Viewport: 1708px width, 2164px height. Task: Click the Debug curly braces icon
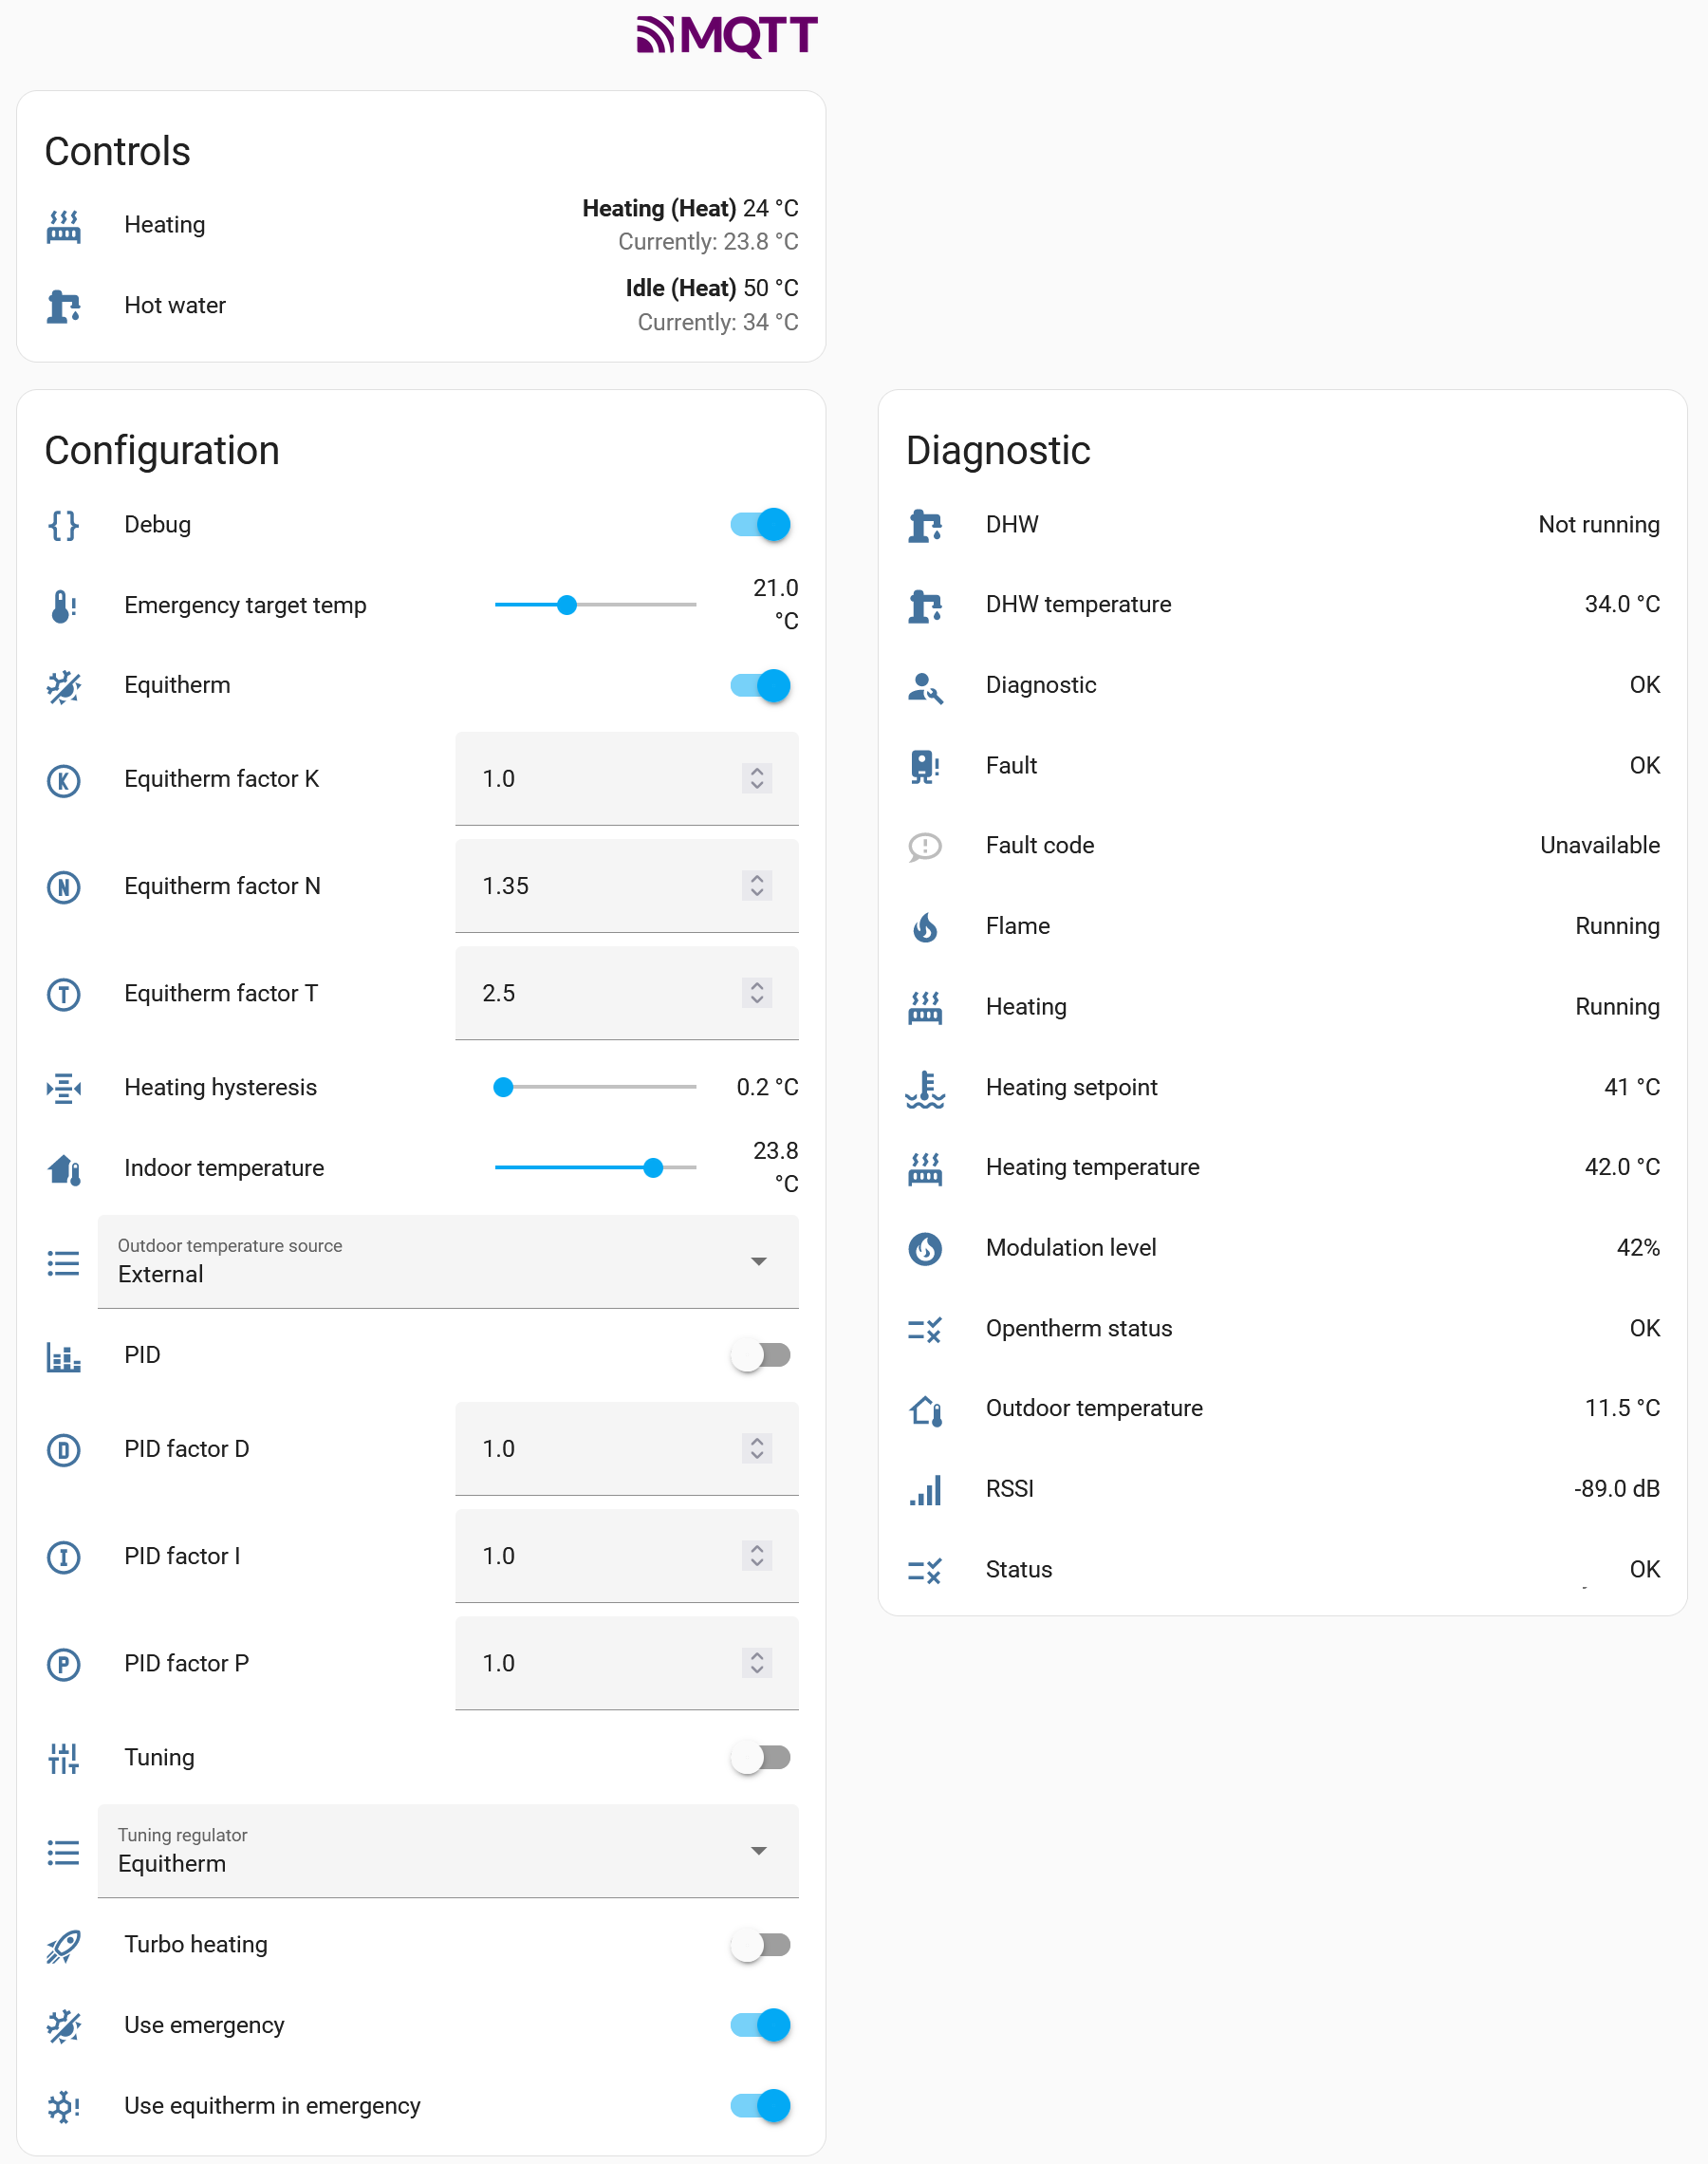point(63,525)
